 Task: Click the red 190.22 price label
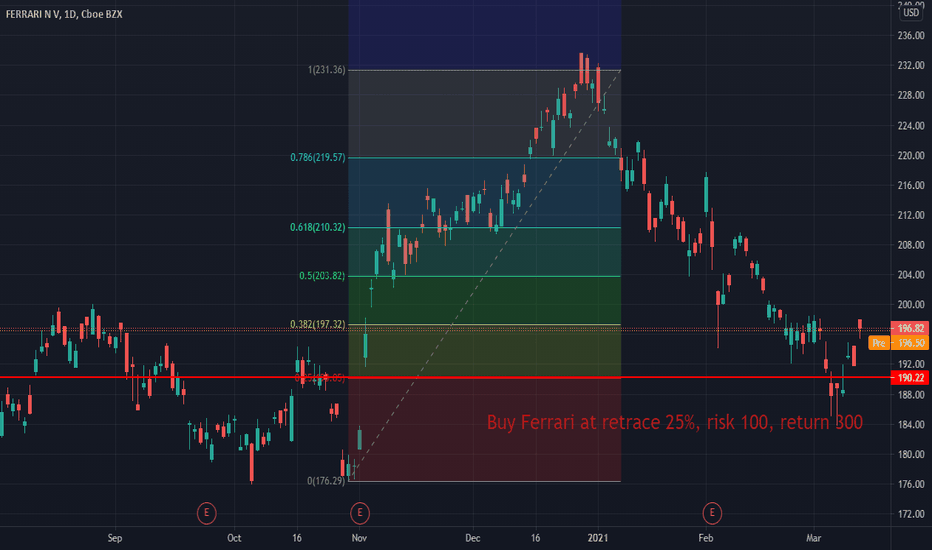[x=910, y=378]
